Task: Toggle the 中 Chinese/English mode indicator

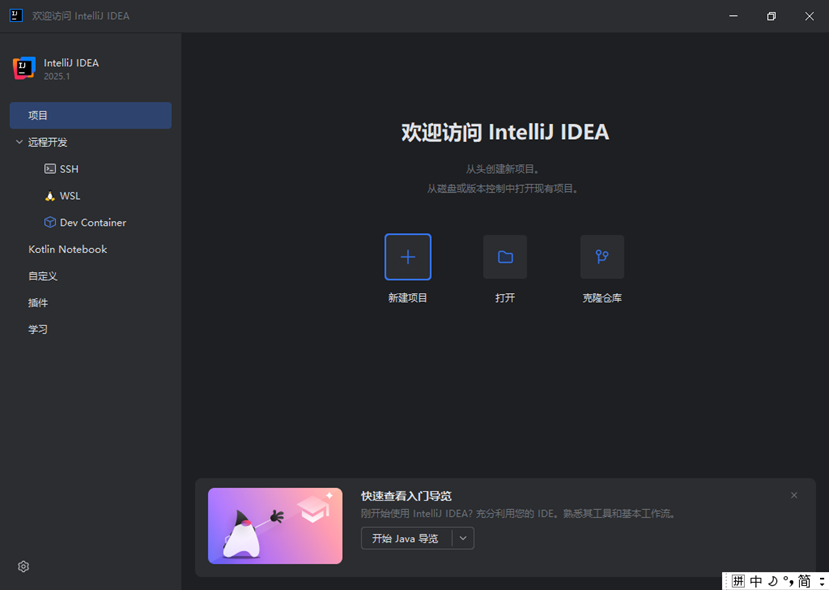Action: 756,581
